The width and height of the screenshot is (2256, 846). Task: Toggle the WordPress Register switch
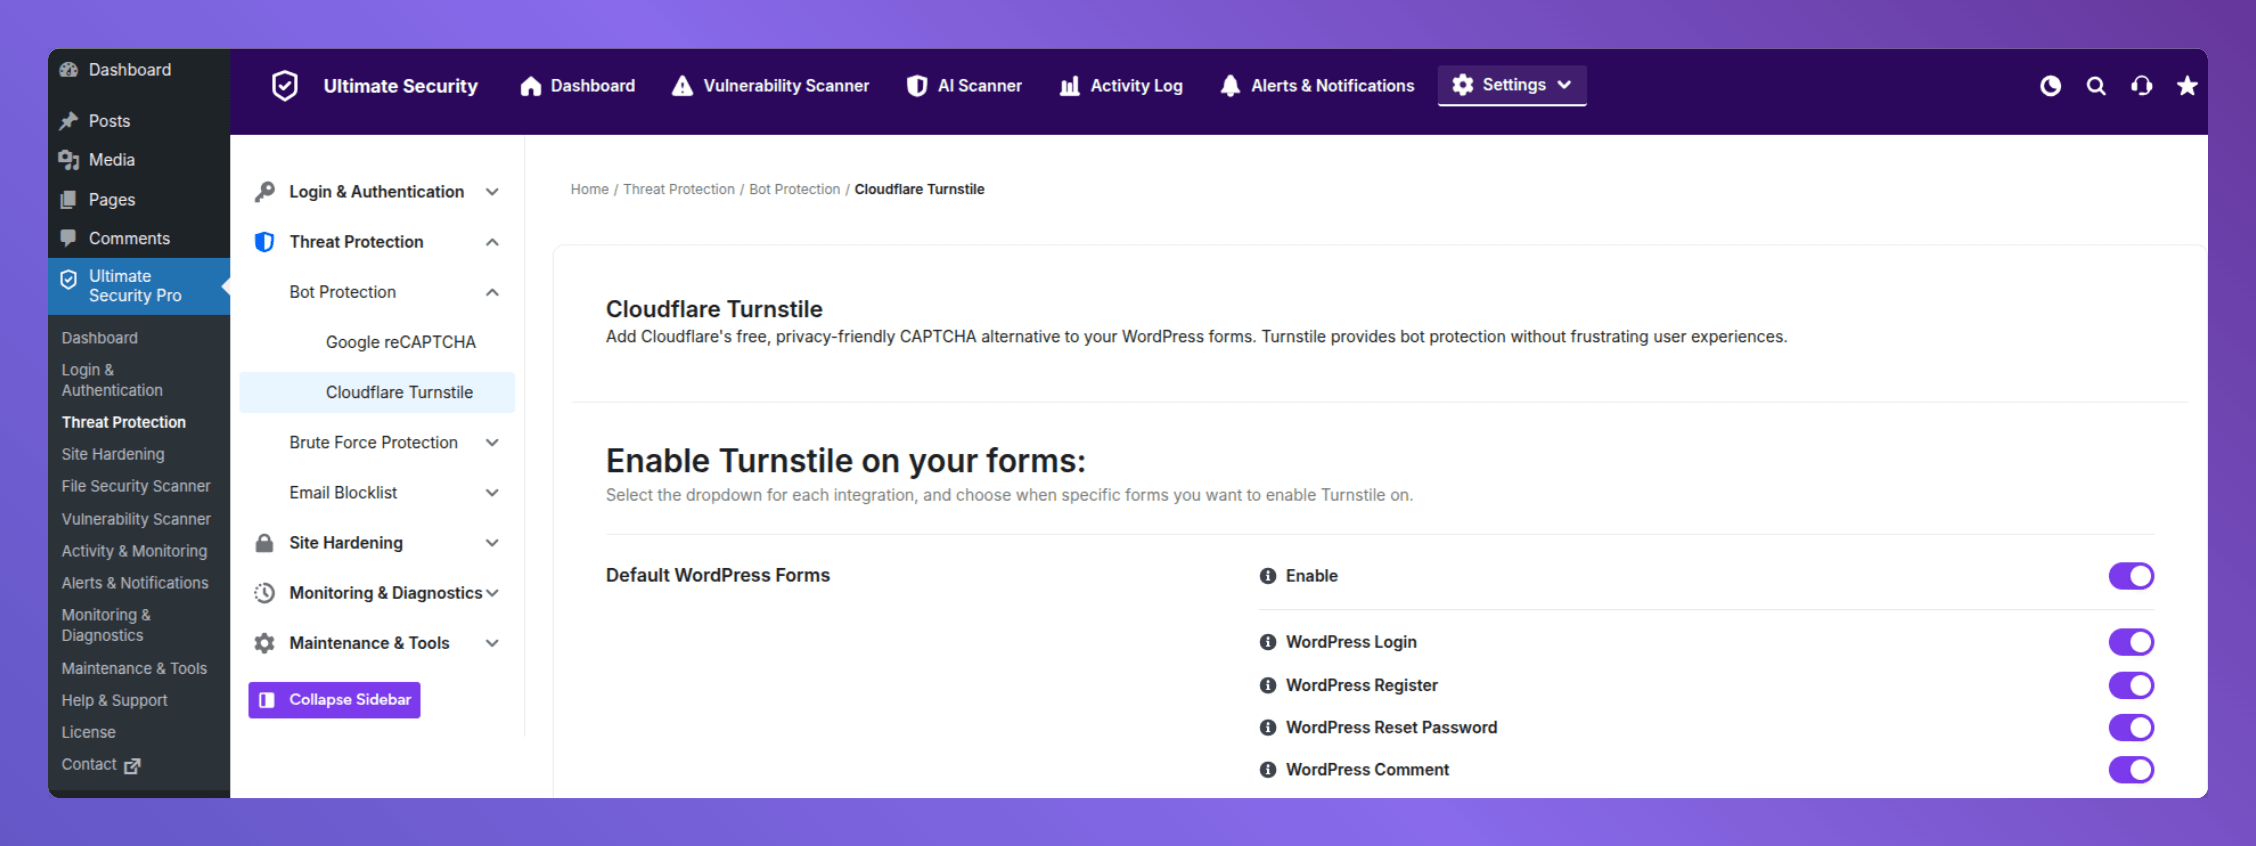[x=2131, y=685]
